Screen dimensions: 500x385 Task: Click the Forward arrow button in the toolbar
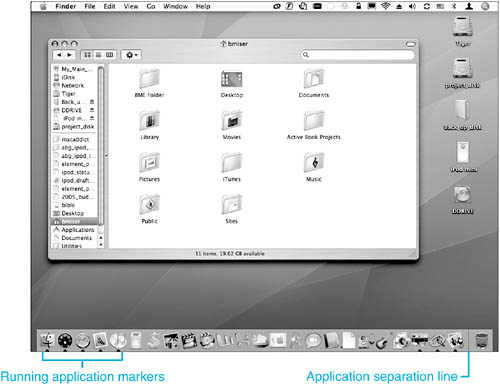pyautogui.click(x=70, y=55)
